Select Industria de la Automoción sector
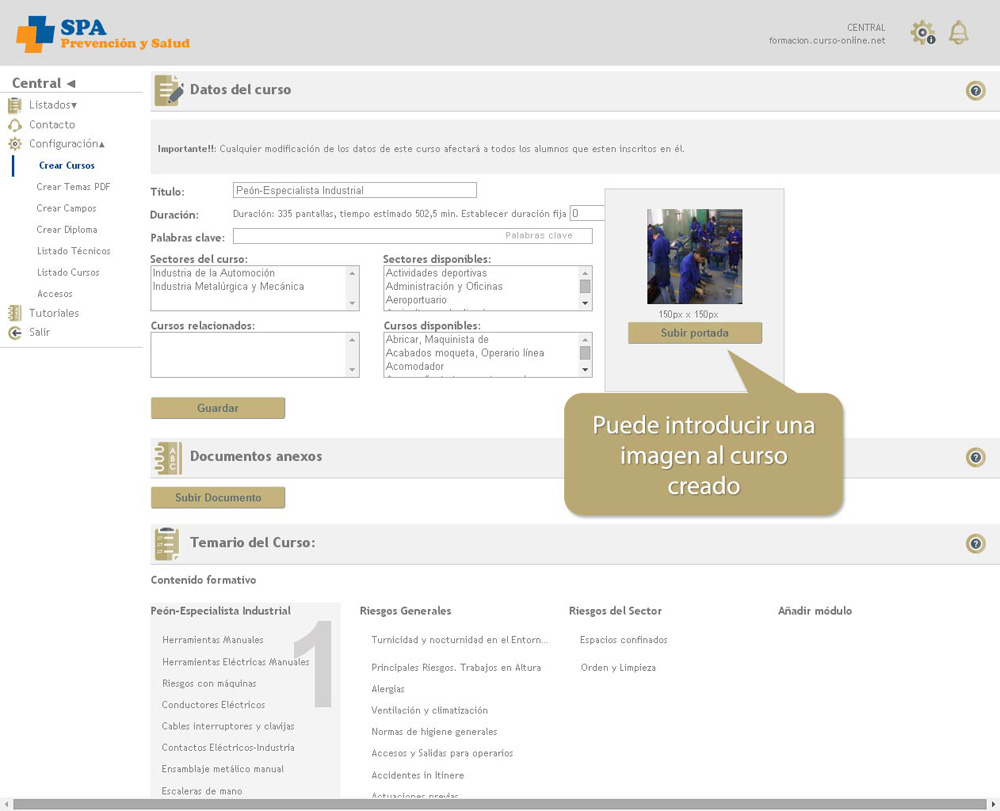The width and height of the screenshot is (1000, 811). tap(214, 273)
